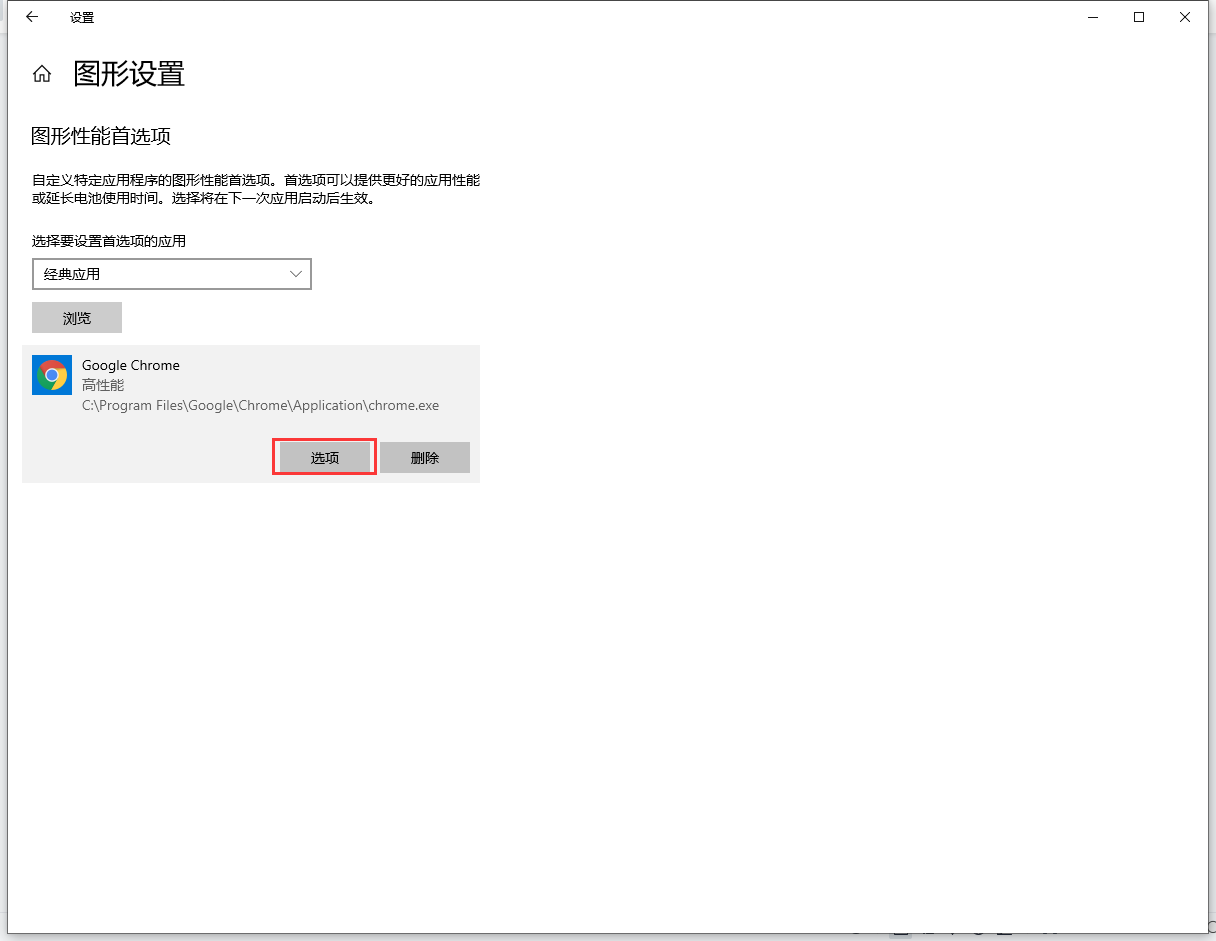The height and width of the screenshot is (941, 1216).
Task: Click the chevron arrow of the app type dropdown
Action: click(295, 274)
